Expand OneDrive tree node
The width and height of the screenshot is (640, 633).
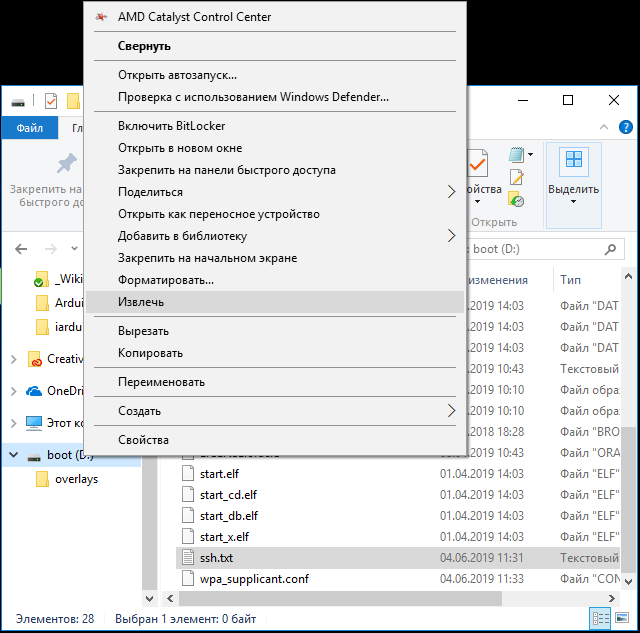tap(13, 391)
